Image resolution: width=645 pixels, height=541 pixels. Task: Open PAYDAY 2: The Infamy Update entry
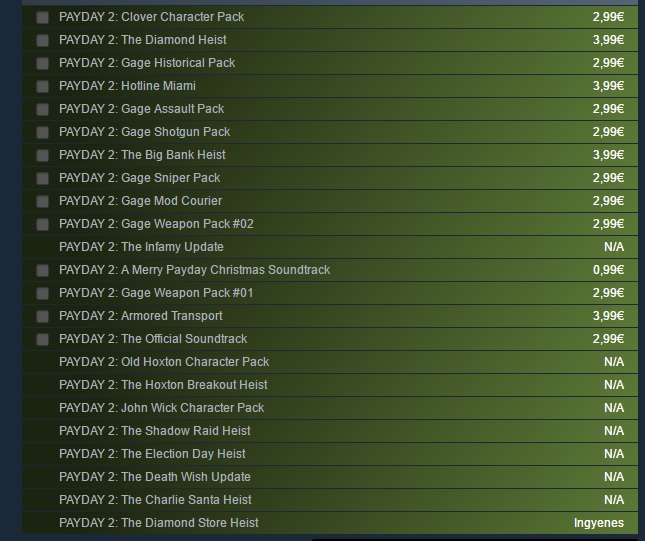pos(142,247)
